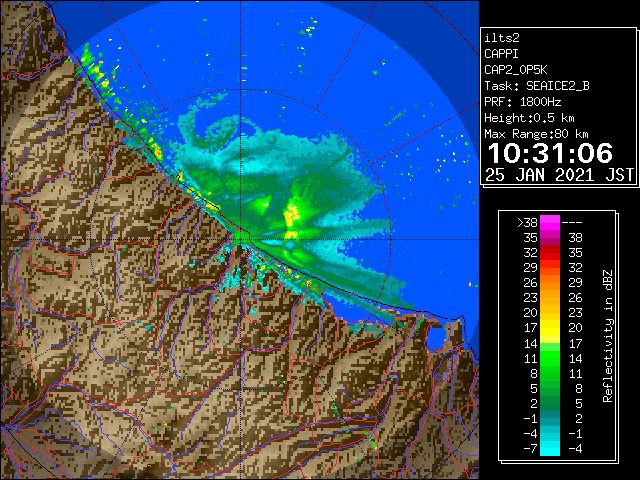This screenshot has width=640, height=480.
Task: Click the green 8–11 dBZ legend swatch
Action: (x=550, y=373)
